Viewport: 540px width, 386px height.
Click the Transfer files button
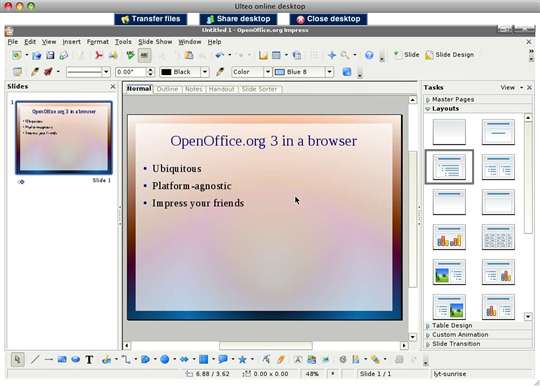(x=151, y=19)
